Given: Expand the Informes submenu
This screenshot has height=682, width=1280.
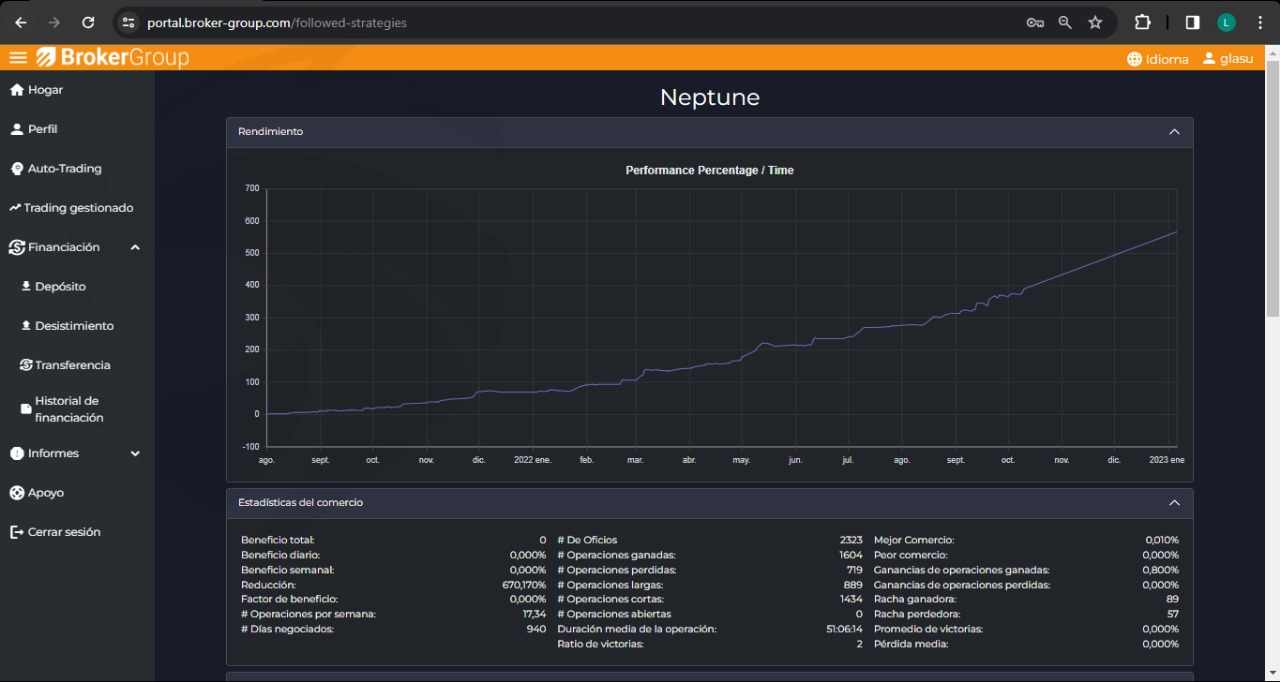Looking at the screenshot, I should pyautogui.click(x=135, y=453).
